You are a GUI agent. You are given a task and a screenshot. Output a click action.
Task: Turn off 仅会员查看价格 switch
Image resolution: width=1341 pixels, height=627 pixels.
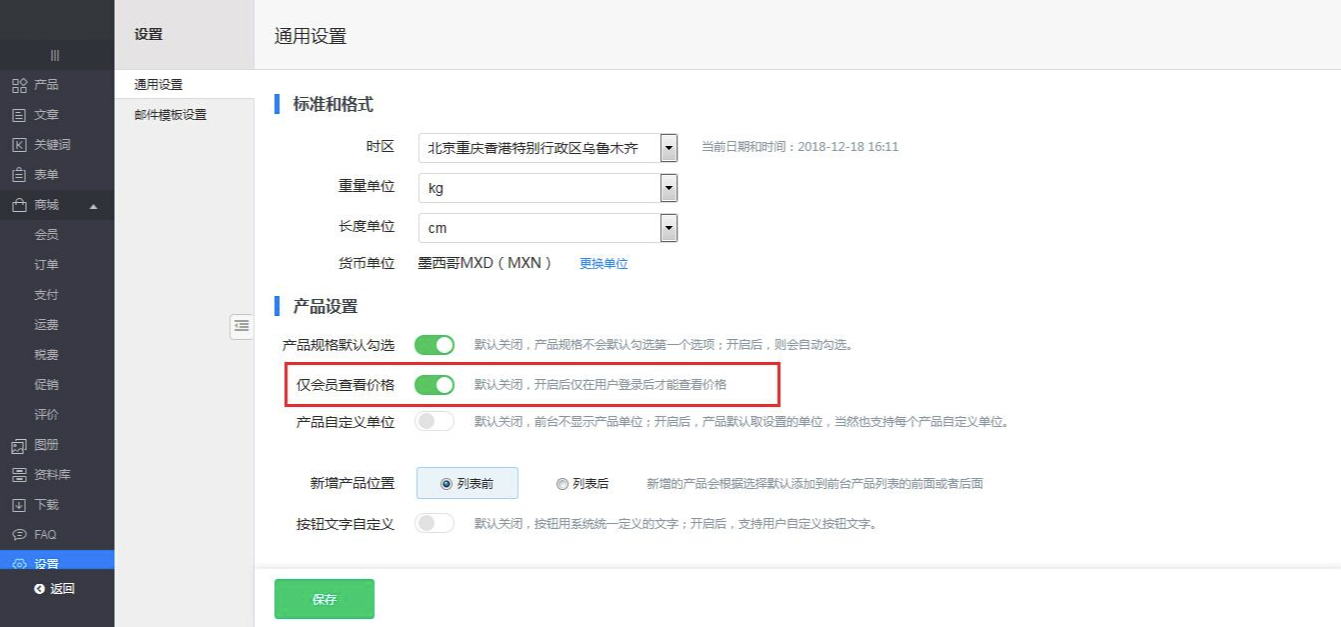click(x=435, y=385)
